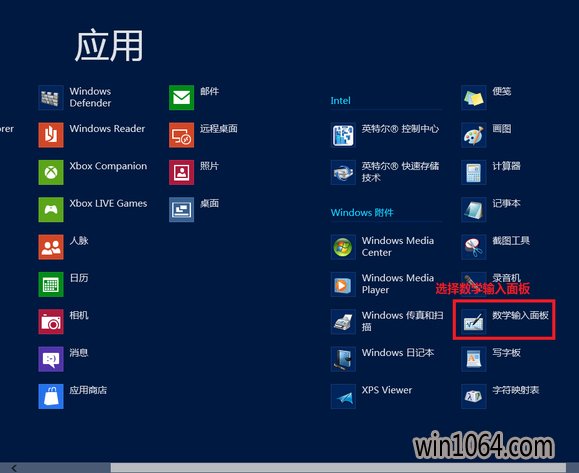Viewport: 579px width, 473px height.
Task: Click the Intel group header
Action: pyautogui.click(x=340, y=100)
